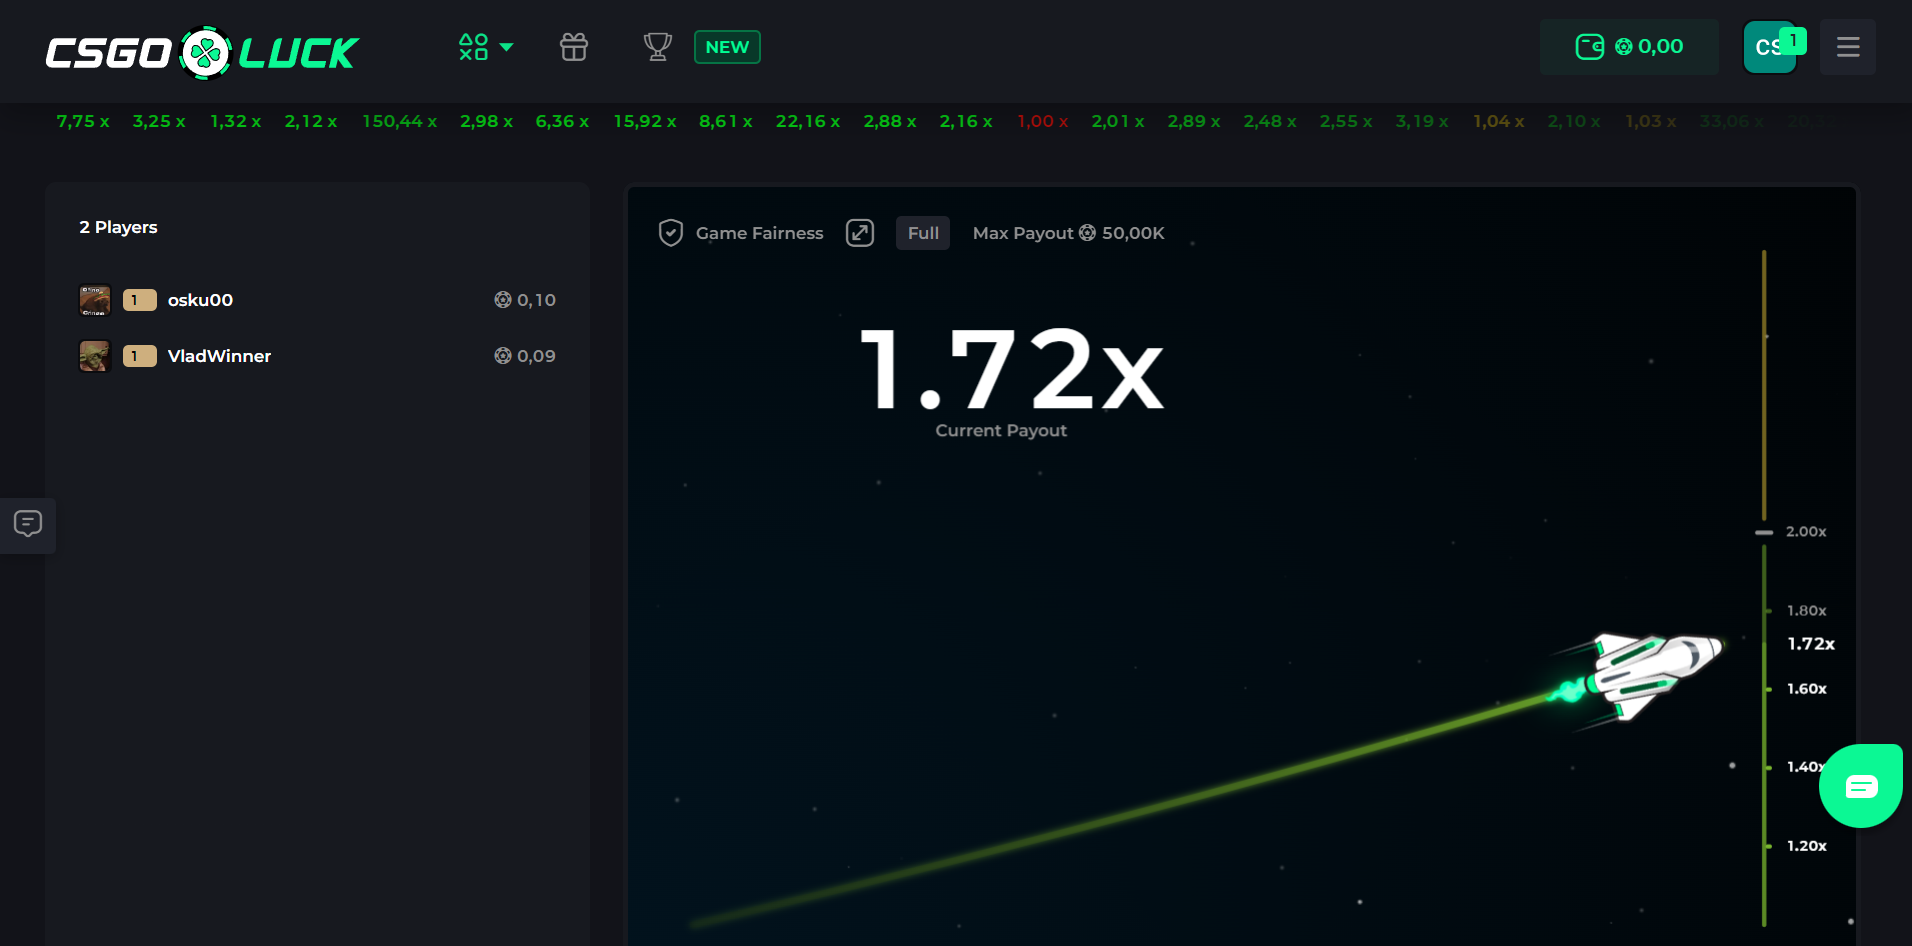Open the wallet balance 0,00

1629,47
